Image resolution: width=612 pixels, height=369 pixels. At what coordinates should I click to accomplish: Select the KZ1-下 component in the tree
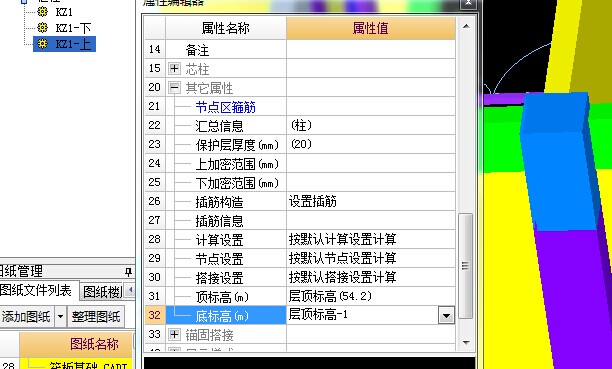tap(73, 28)
